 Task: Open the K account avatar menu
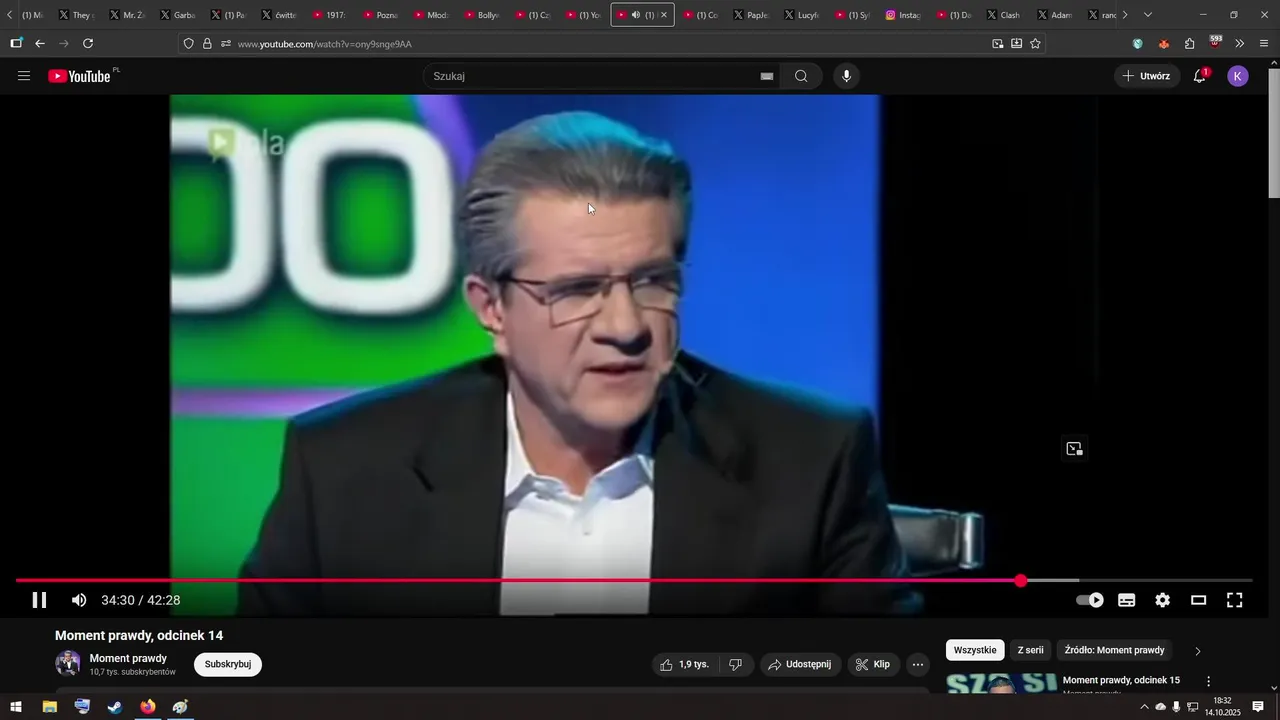(1238, 76)
